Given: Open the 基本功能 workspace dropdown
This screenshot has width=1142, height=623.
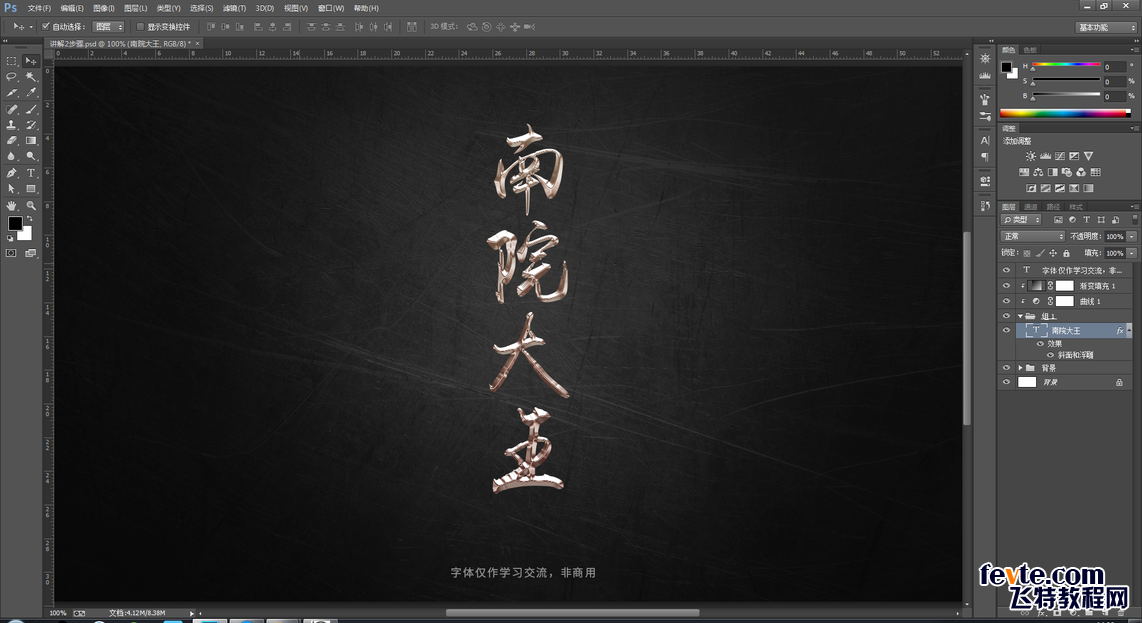Looking at the screenshot, I should click(x=1106, y=27).
